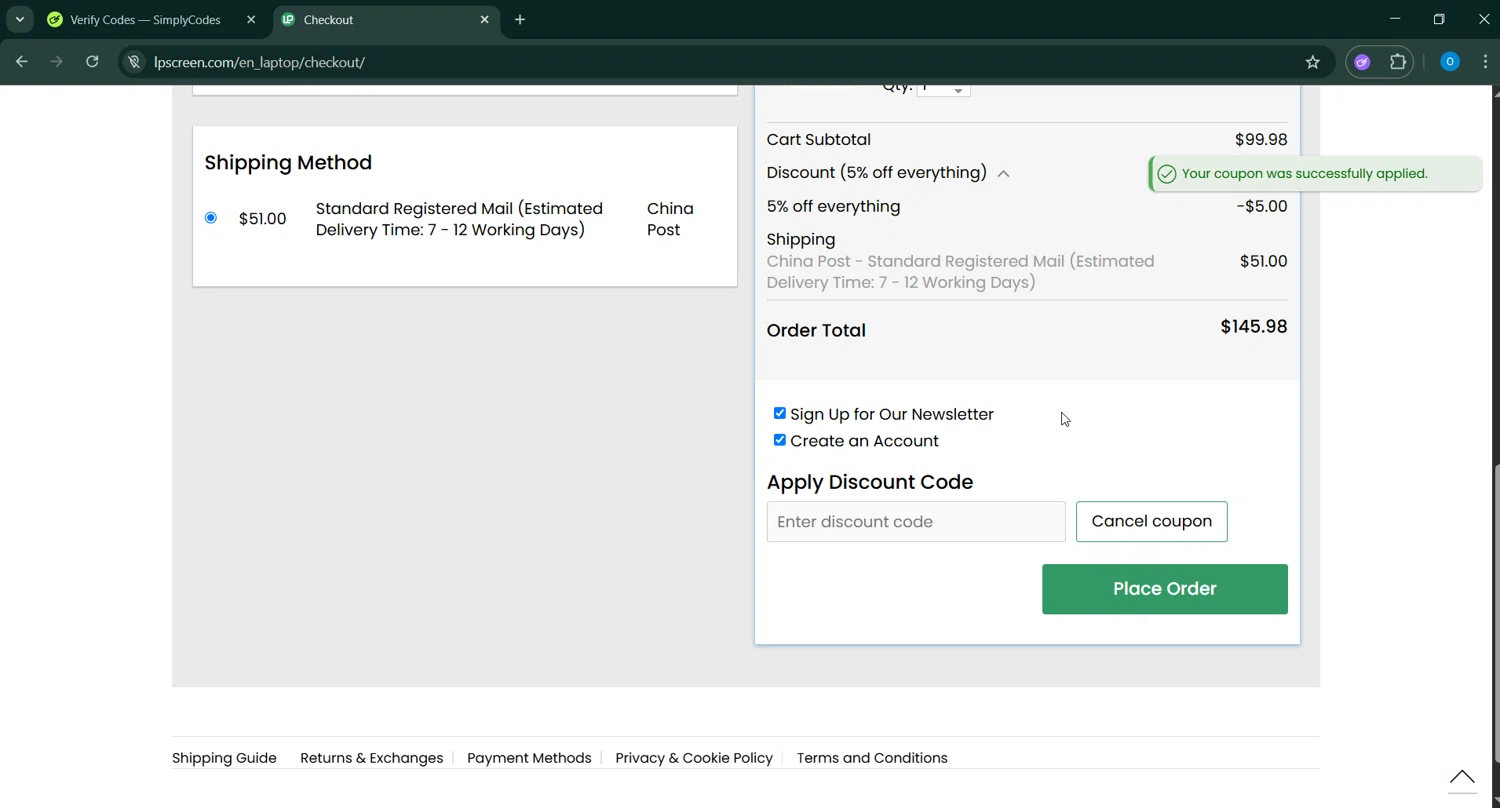
Task: Reload the checkout page
Action: (92, 62)
